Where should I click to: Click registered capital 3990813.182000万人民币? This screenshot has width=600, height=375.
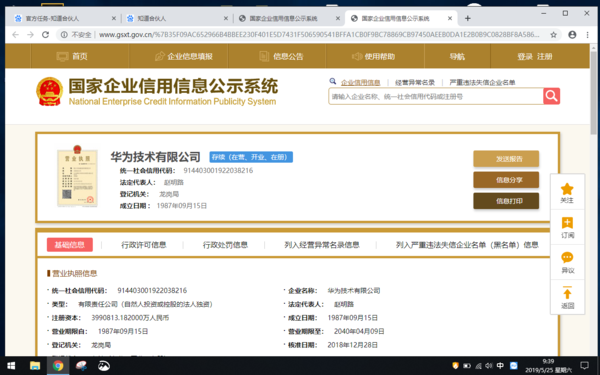[130, 318]
